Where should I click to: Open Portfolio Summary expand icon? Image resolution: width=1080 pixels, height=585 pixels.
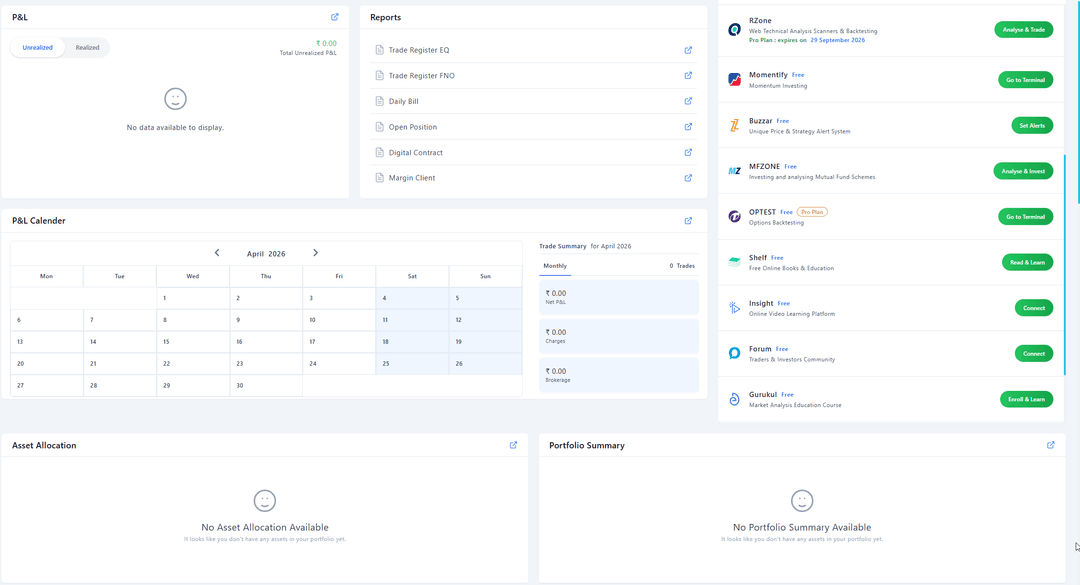[1051, 445]
